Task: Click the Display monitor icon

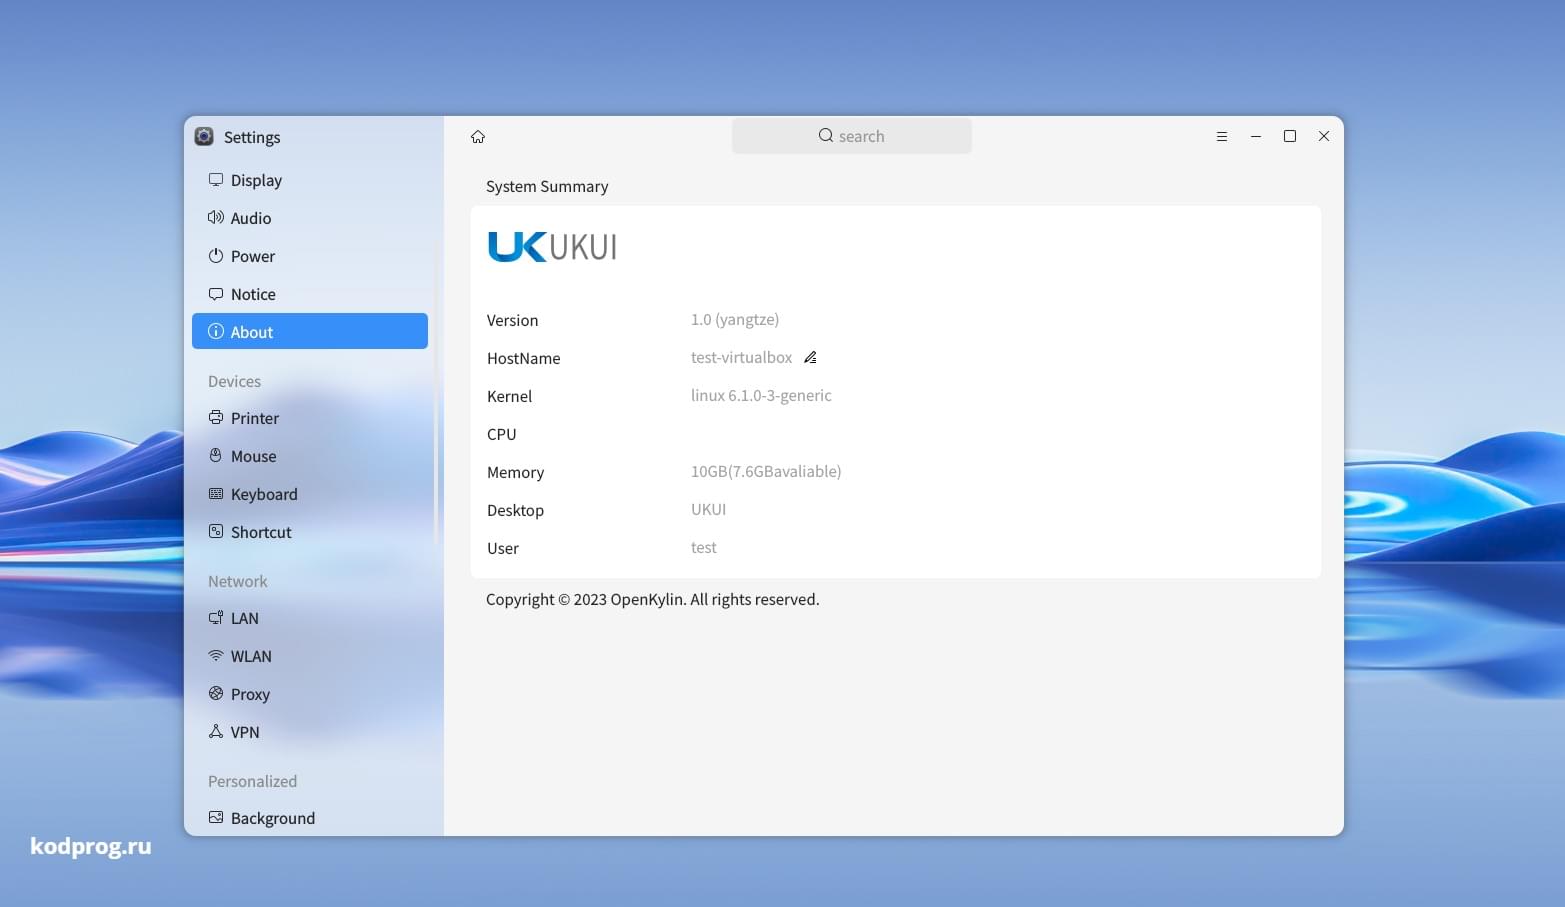Action: 215,180
